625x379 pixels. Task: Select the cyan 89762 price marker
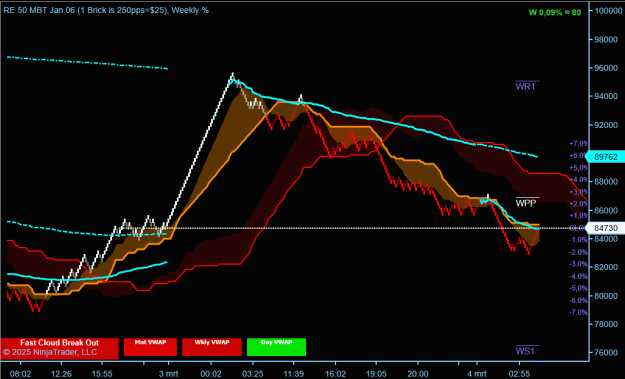(605, 157)
